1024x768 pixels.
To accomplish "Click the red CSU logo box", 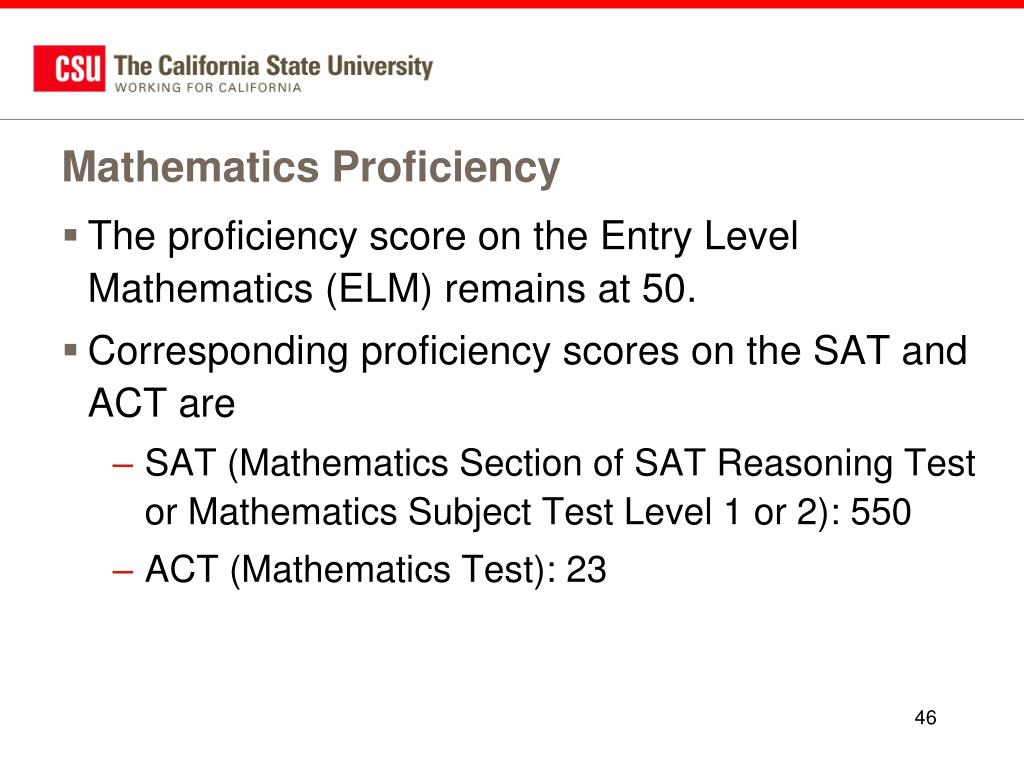I will coord(69,69).
